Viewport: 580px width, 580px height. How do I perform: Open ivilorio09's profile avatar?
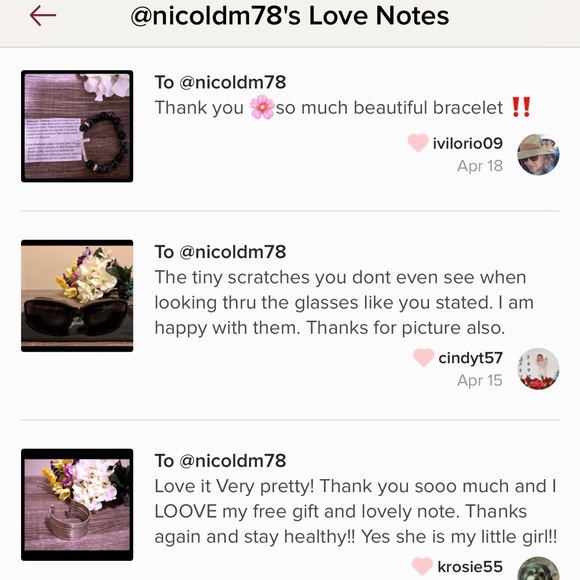pyautogui.click(x=538, y=155)
